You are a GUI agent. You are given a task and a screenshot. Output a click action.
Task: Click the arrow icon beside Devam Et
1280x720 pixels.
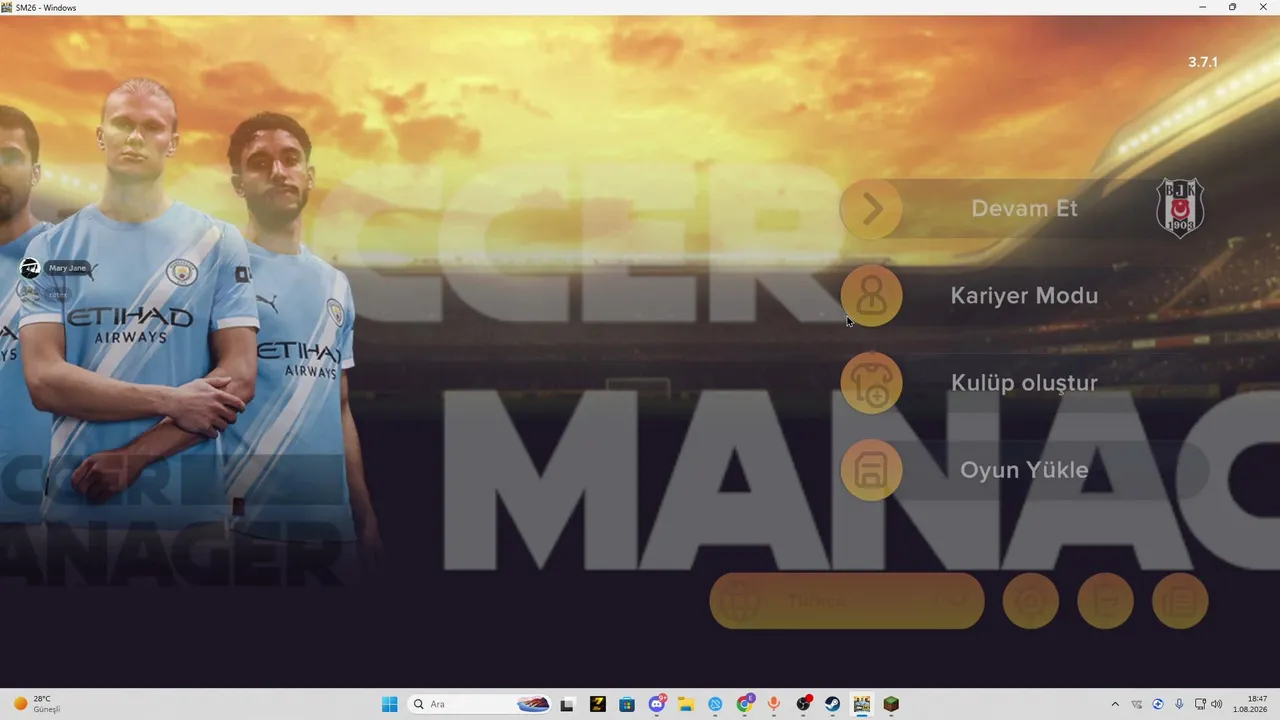pos(871,209)
